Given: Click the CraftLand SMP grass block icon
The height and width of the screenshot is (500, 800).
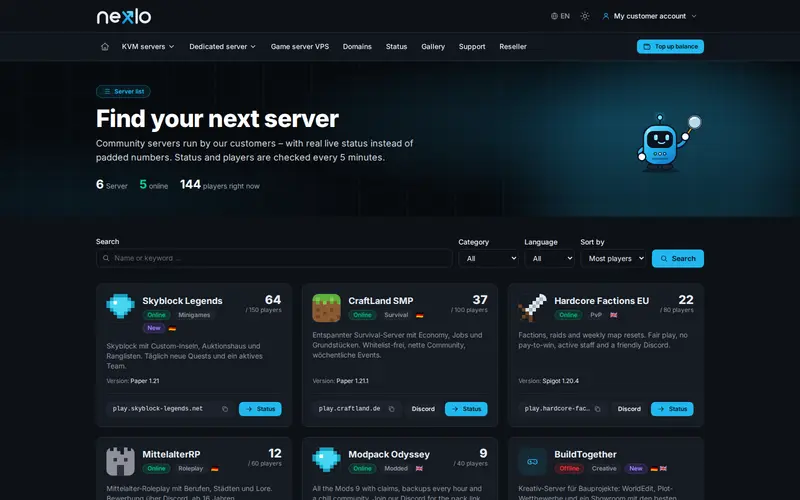Looking at the screenshot, I should tap(327, 308).
